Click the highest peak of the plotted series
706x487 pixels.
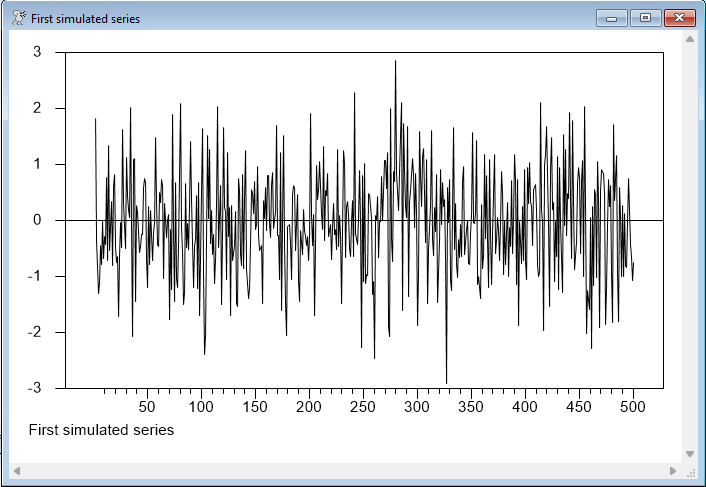[395, 62]
